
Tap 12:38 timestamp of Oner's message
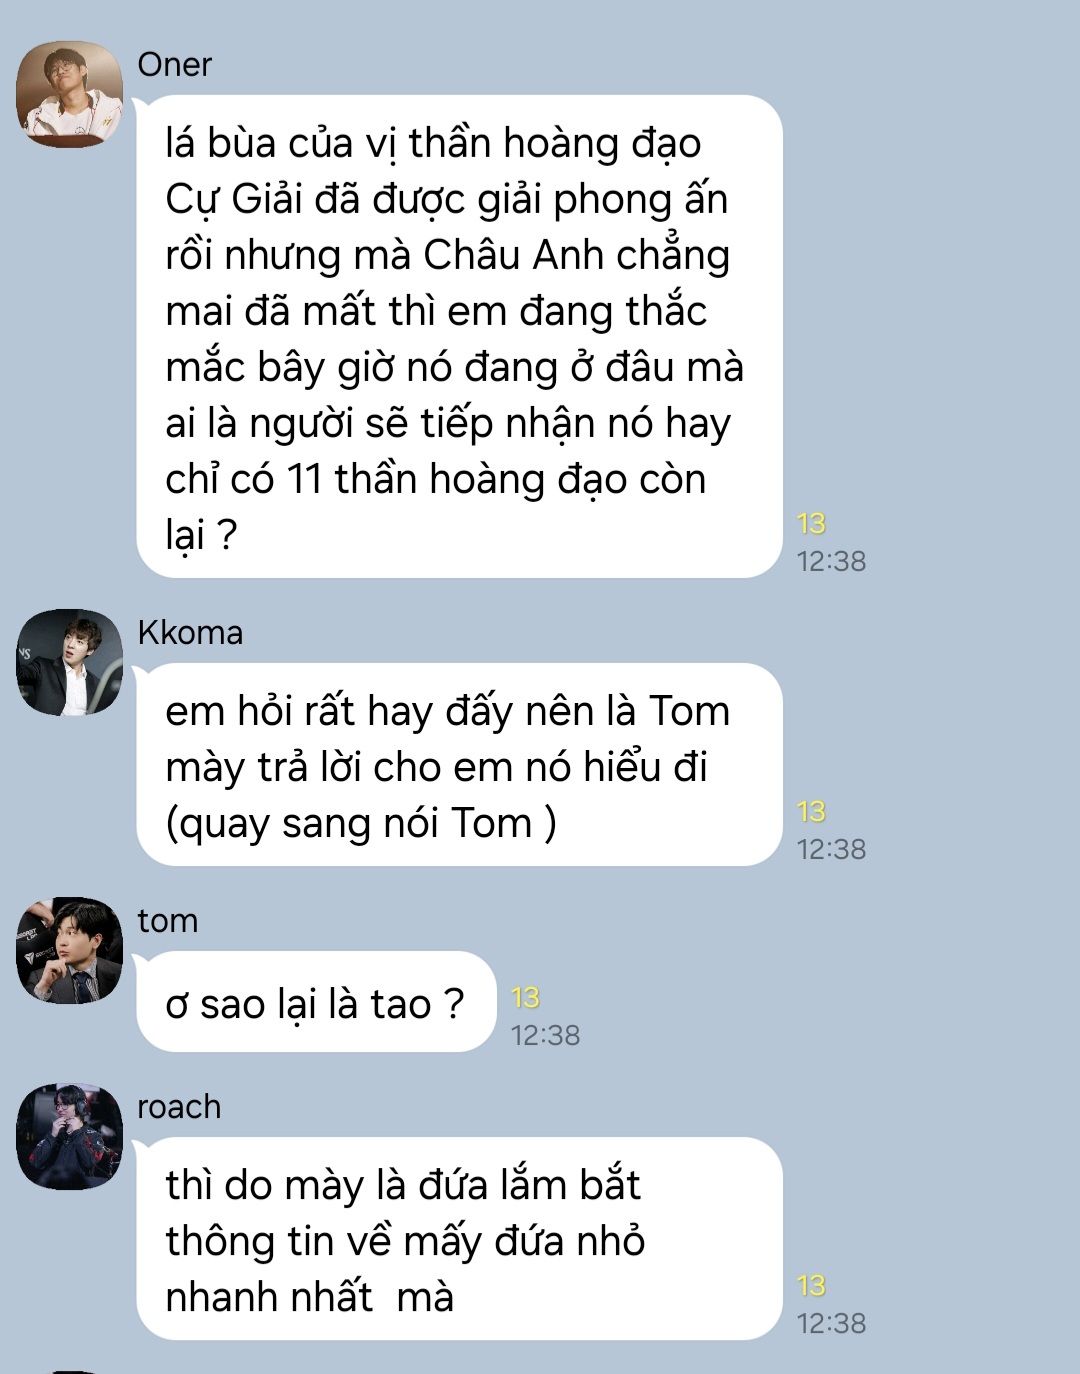tap(831, 561)
